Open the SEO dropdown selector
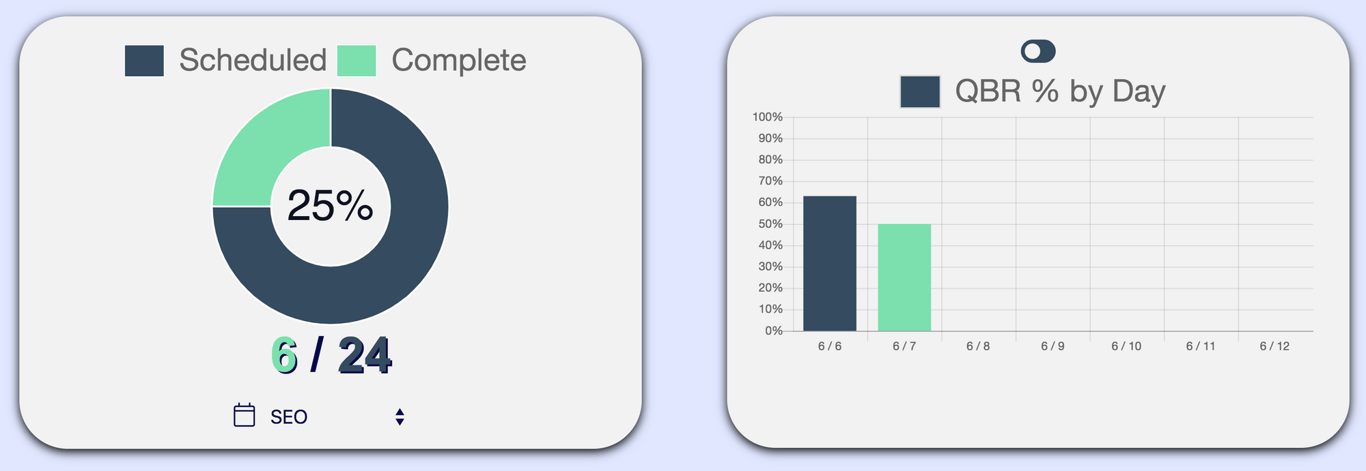The image size is (1366, 471). (330, 417)
